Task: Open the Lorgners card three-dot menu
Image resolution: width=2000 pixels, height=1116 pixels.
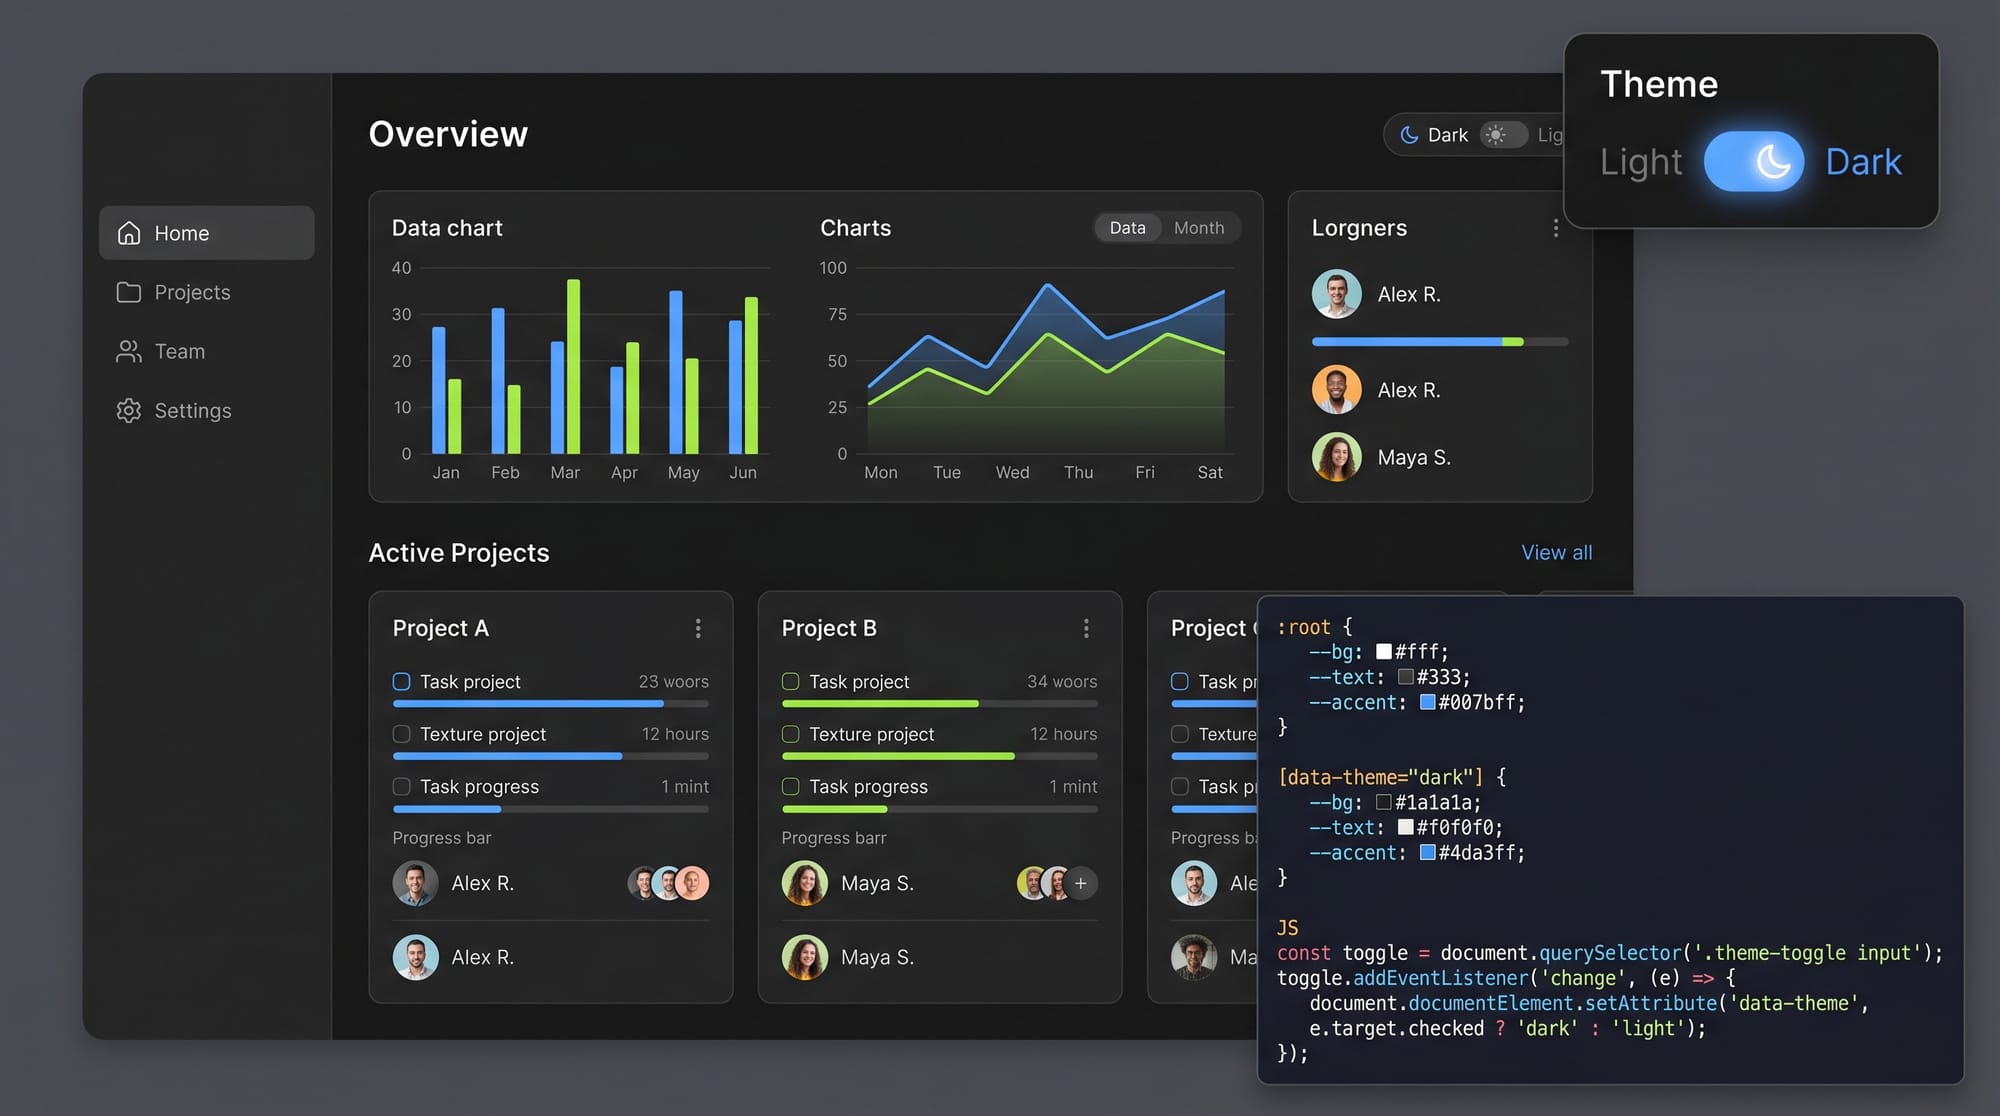Action: (1555, 228)
